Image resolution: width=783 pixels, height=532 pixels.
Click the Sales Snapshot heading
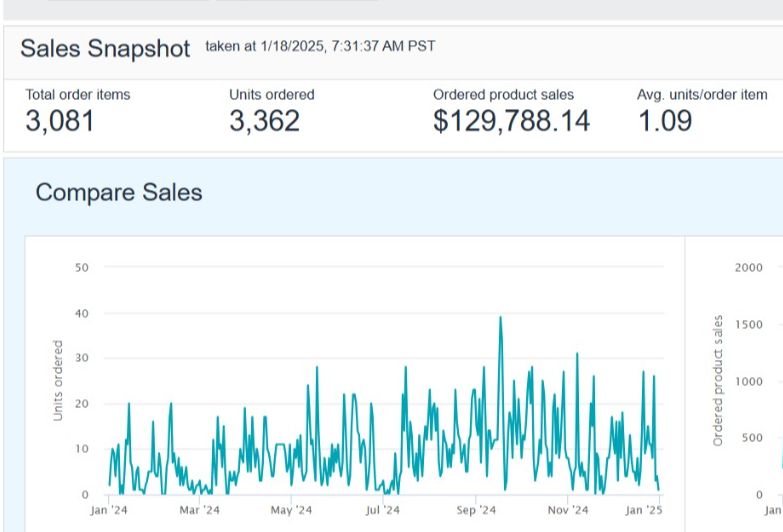click(x=105, y=49)
